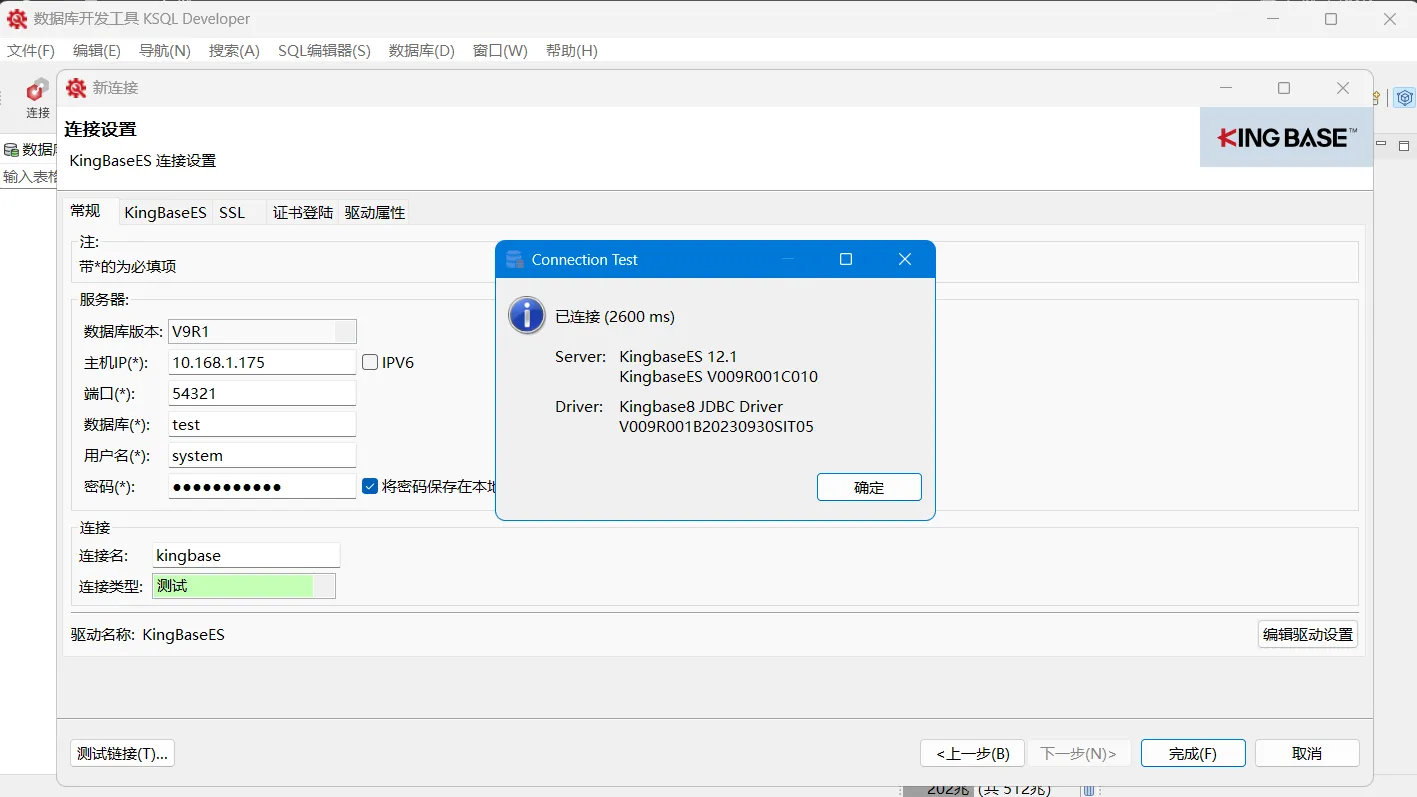Click the blue perspective cube icon at top right
The height and width of the screenshot is (797, 1417).
pyautogui.click(x=1404, y=98)
